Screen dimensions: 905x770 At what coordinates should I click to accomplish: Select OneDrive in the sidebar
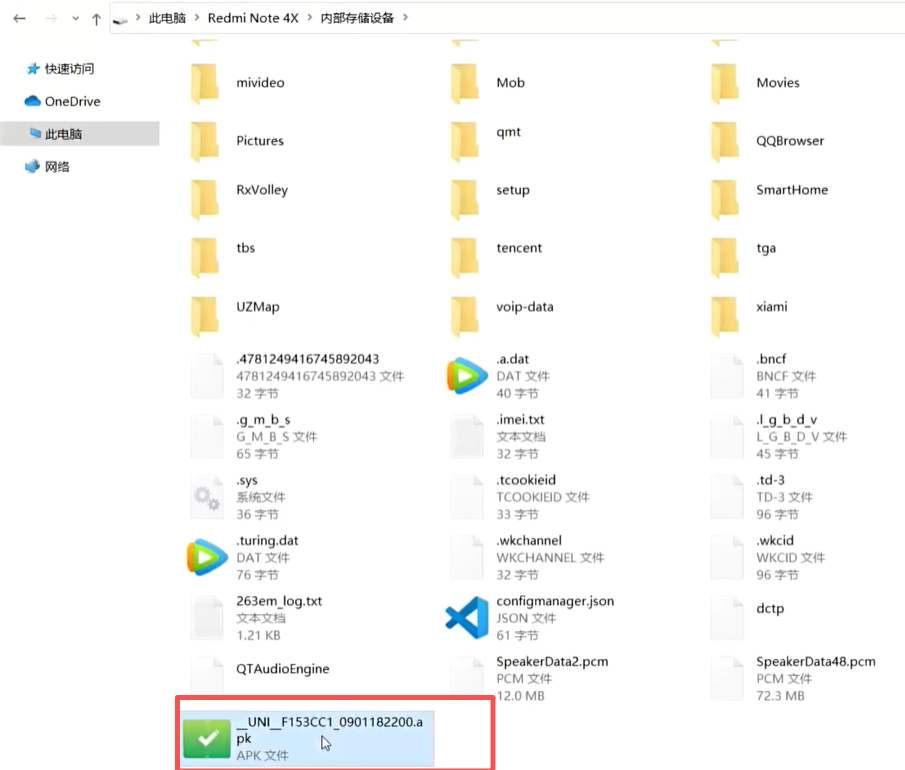point(62,101)
